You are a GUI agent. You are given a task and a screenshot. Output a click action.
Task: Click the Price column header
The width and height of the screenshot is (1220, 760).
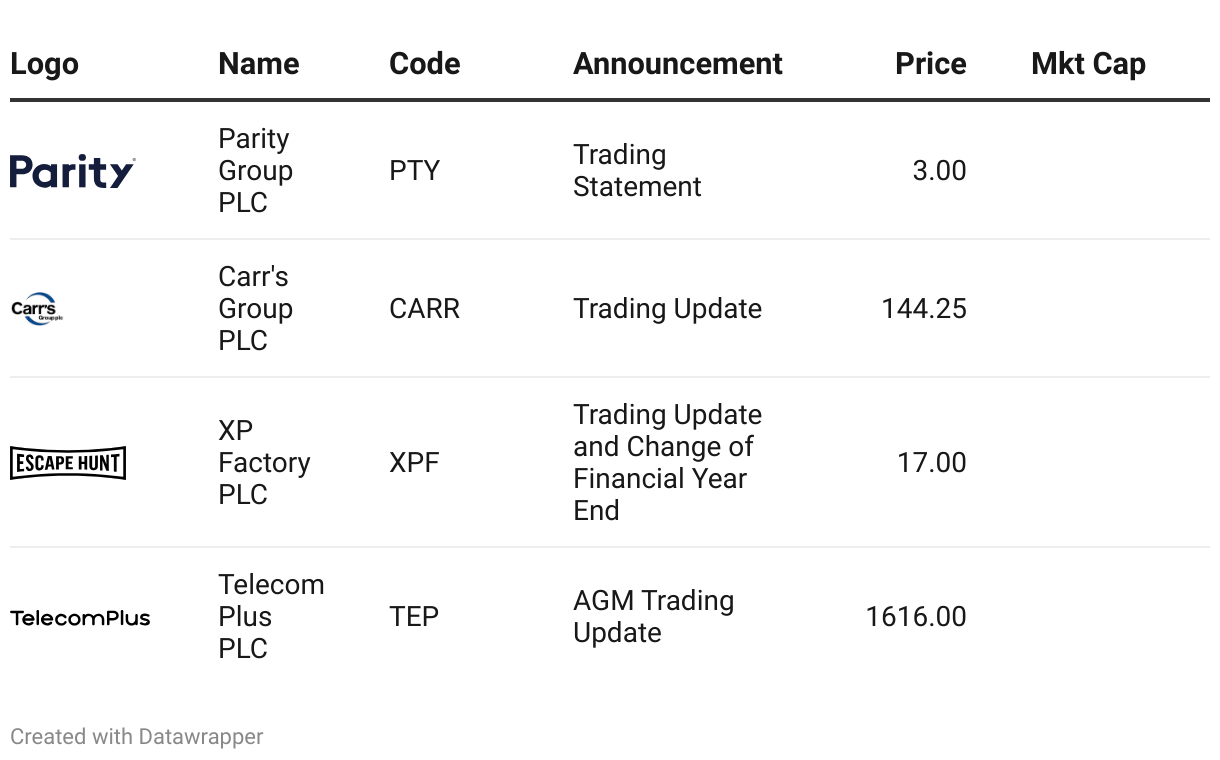point(930,64)
